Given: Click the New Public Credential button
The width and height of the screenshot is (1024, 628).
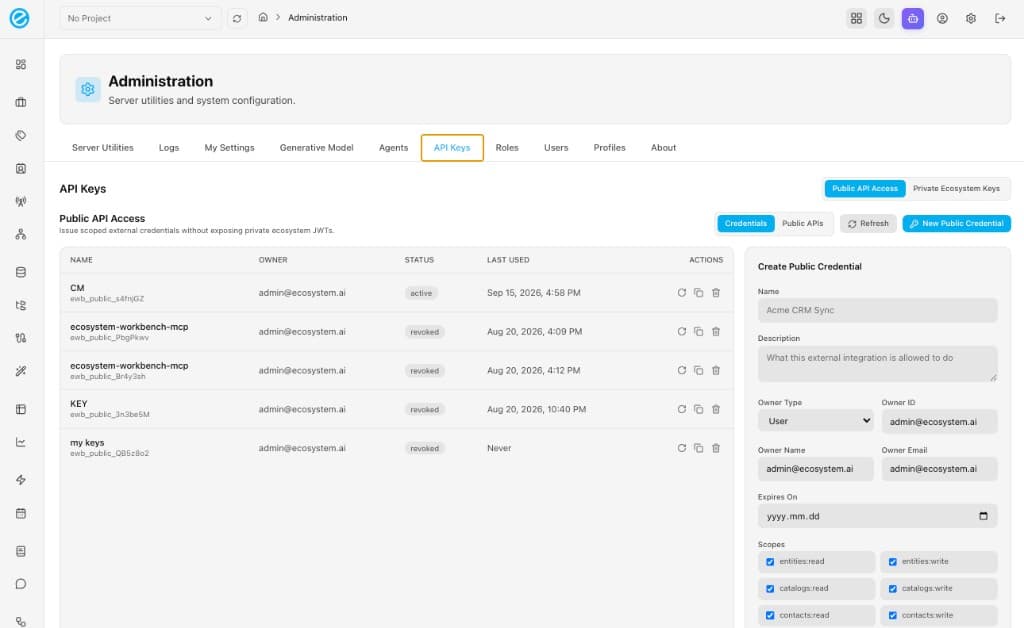Looking at the screenshot, I should click(957, 223).
